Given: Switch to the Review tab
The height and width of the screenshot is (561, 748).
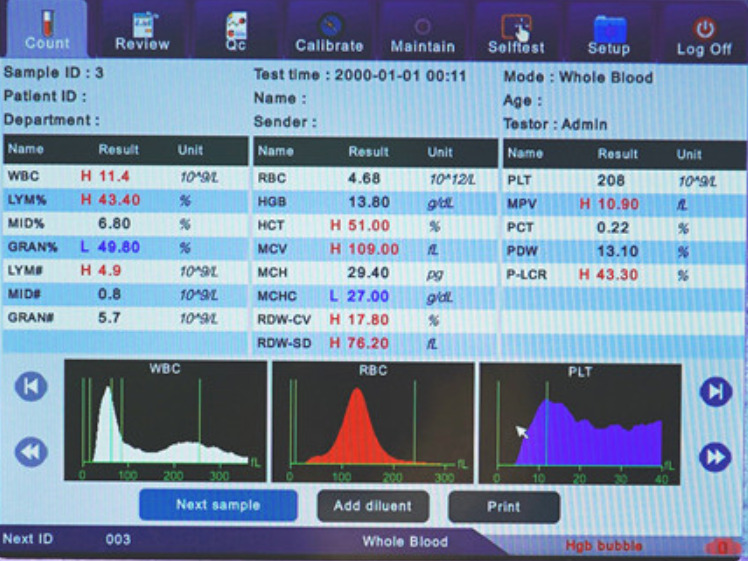Looking at the screenshot, I should [142, 30].
